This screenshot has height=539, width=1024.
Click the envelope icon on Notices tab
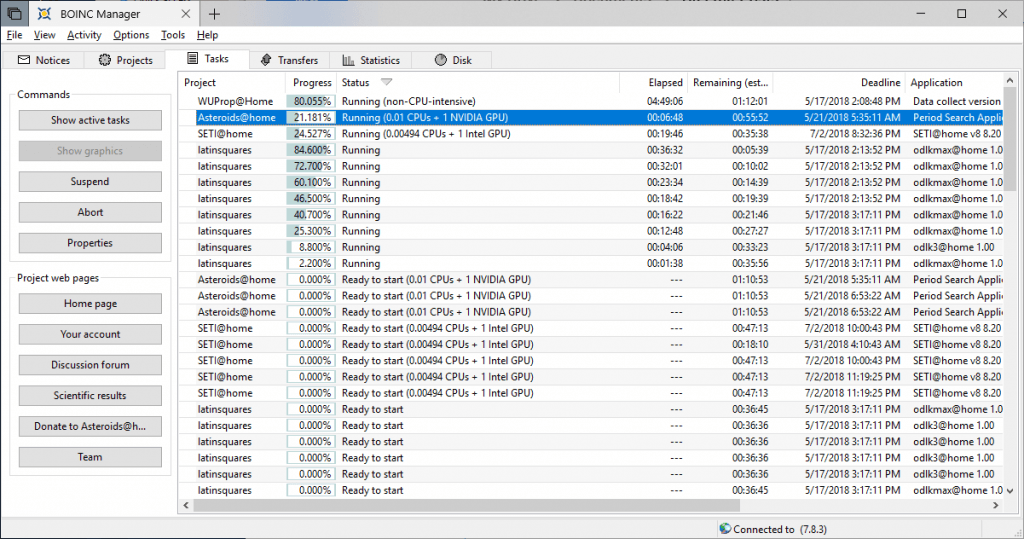coord(24,59)
